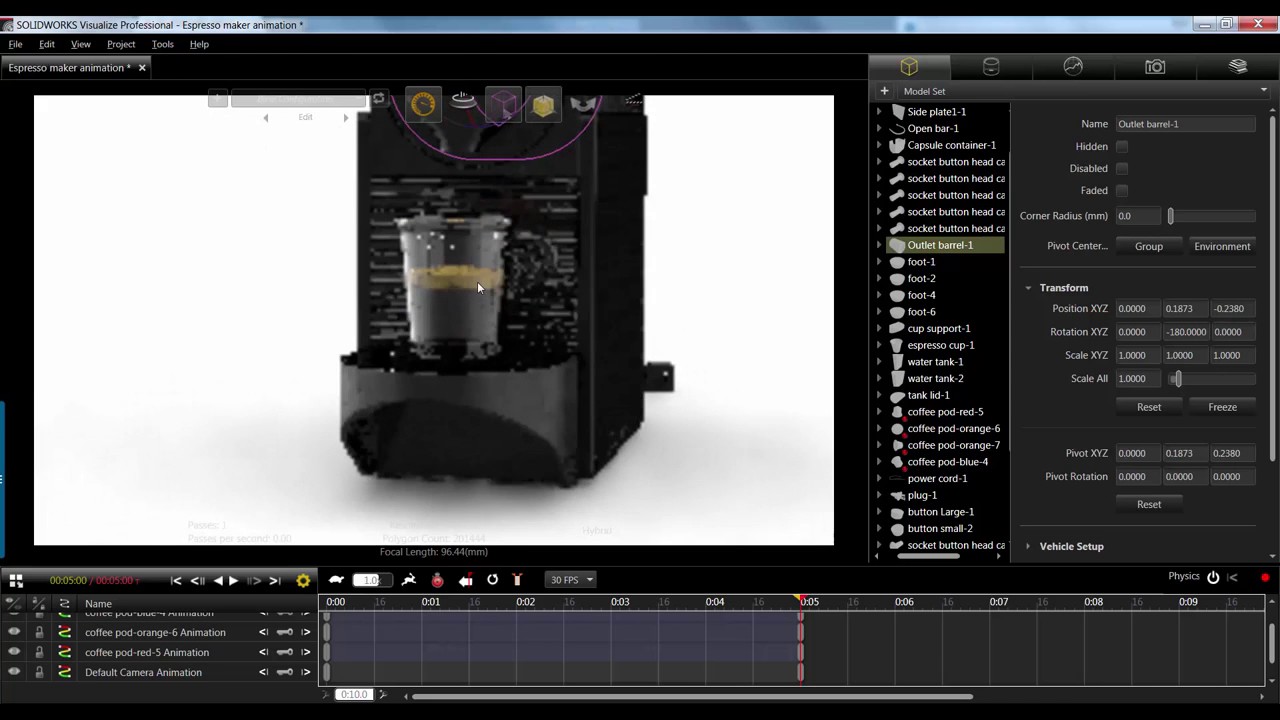Open the Libraries tab icon
The width and height of the screenshot is (1280, 720).
point(1238,67)
